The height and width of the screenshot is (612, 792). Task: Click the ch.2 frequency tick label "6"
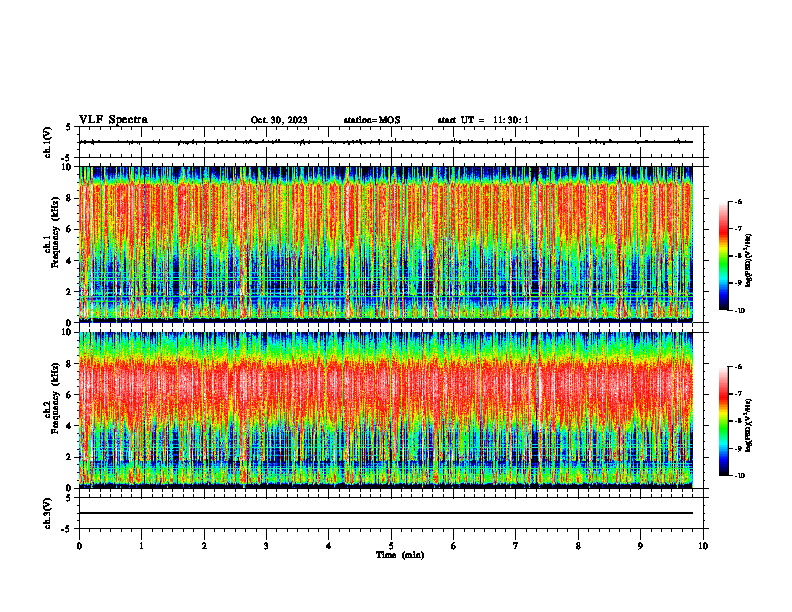[70, 395]
